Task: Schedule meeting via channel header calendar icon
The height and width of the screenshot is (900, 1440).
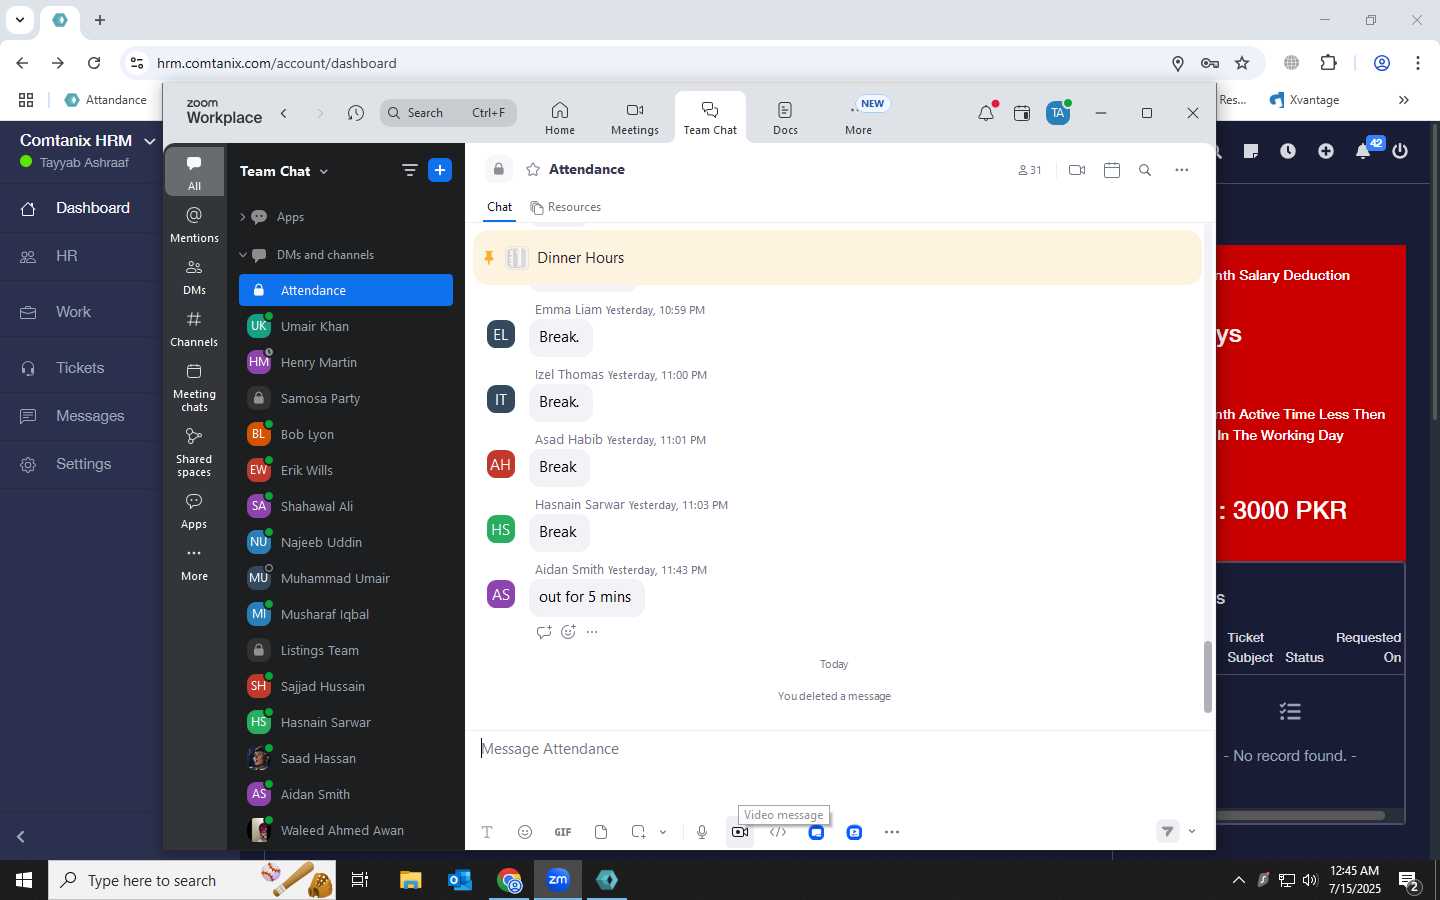Action: point(1112,170)
